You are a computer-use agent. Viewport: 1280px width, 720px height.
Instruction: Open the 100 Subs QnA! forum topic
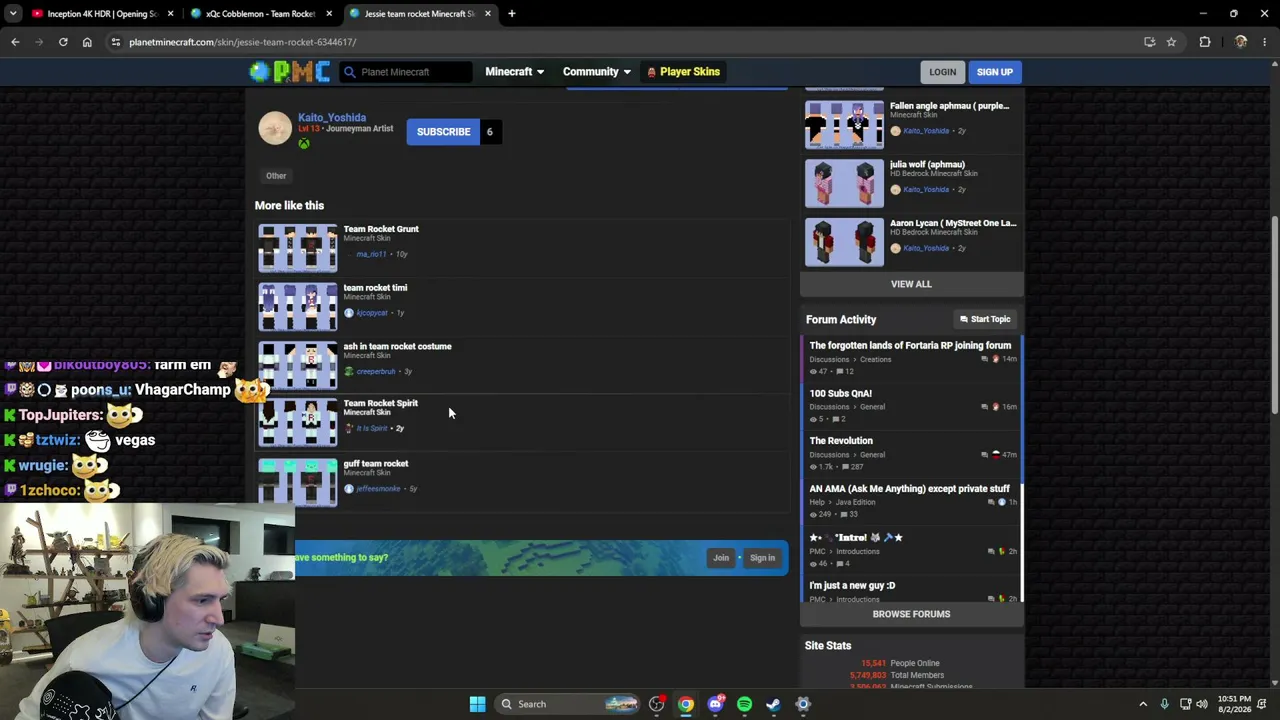pyautogui.click(x=840, y=394)
